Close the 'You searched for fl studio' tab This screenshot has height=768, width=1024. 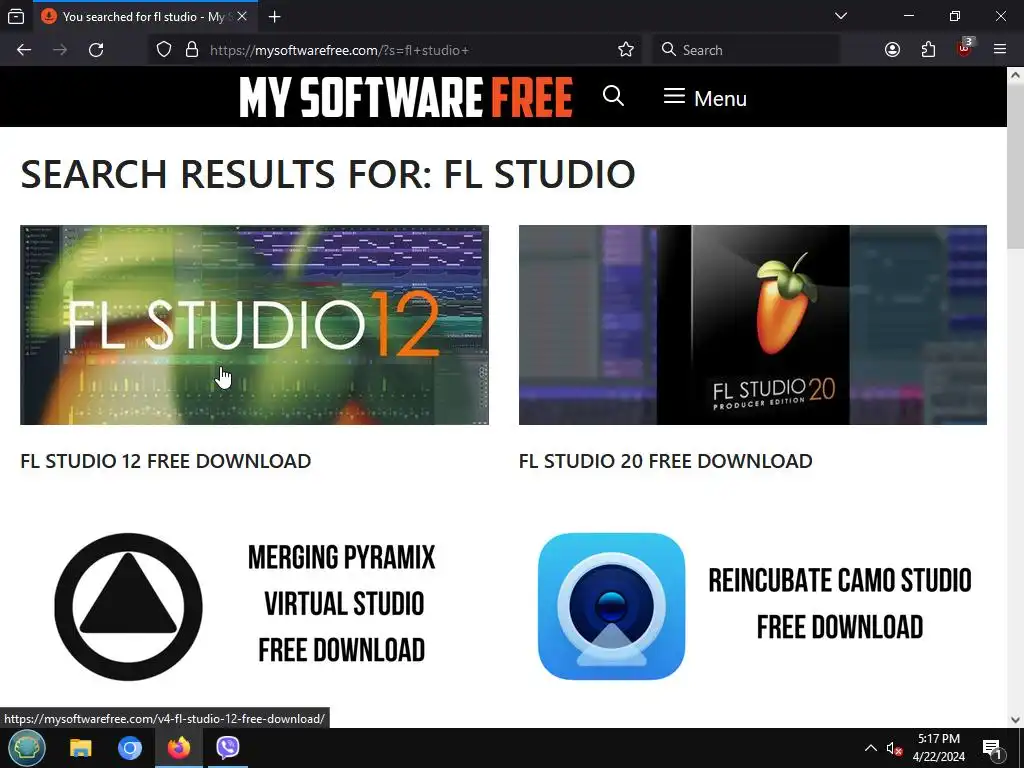click(x=242, y=16)
